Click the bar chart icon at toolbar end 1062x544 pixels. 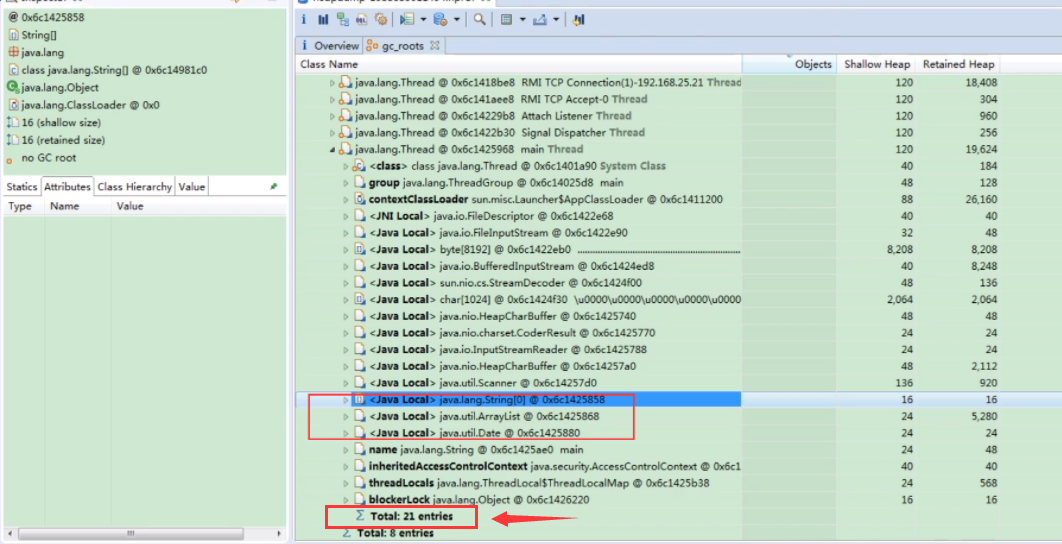[578, 20]
